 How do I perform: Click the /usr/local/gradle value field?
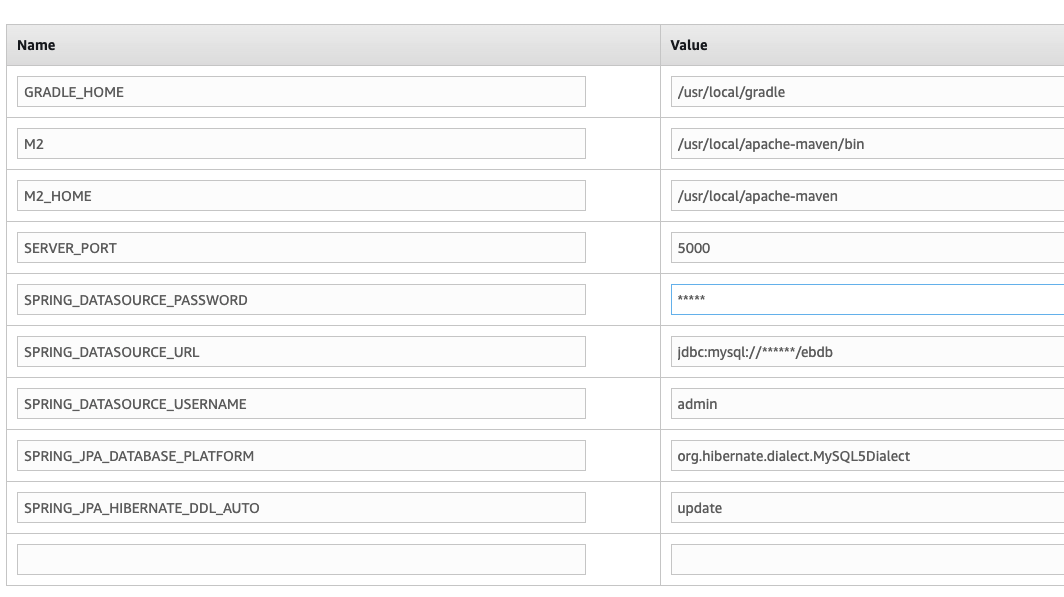866,92
